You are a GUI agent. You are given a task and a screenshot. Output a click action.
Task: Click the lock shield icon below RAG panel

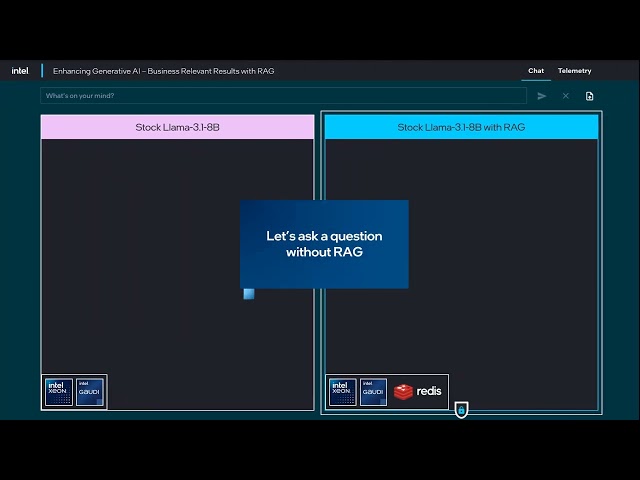(461, 410)
